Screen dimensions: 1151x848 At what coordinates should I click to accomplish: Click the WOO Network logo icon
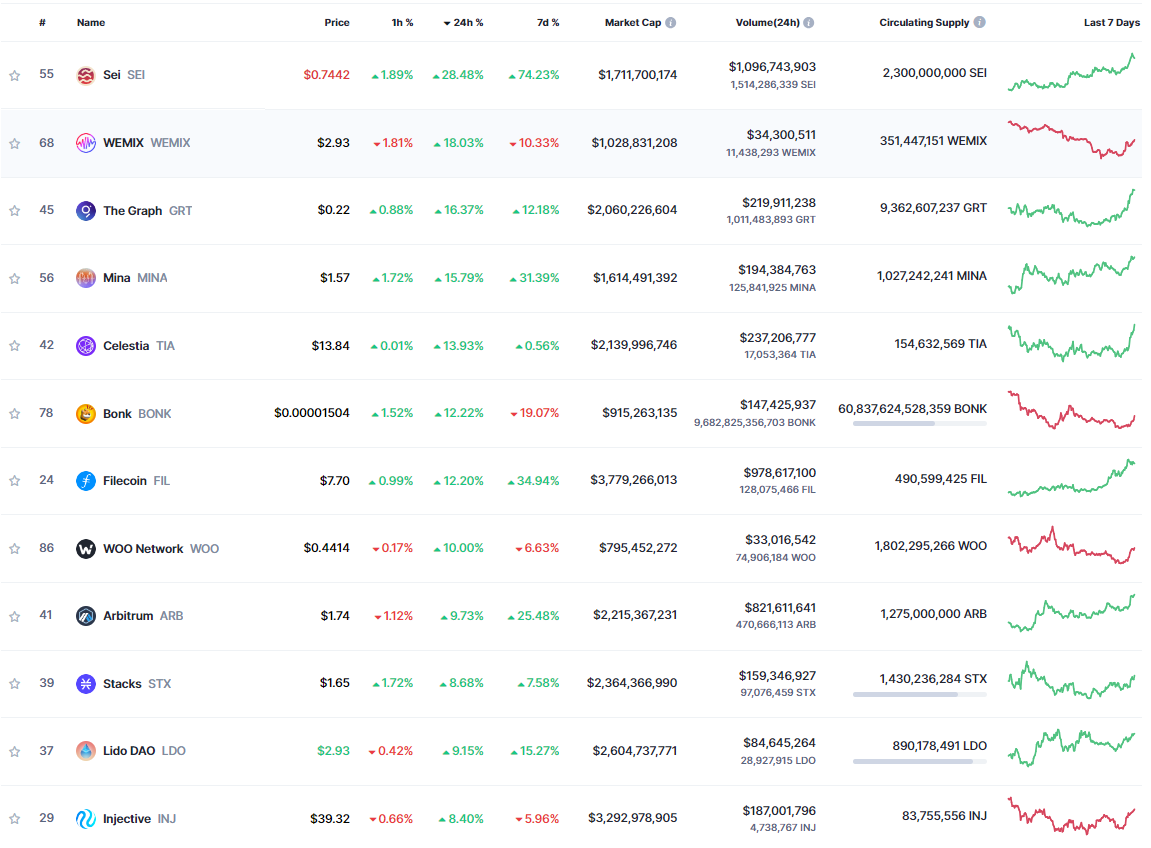click(86, 549)
